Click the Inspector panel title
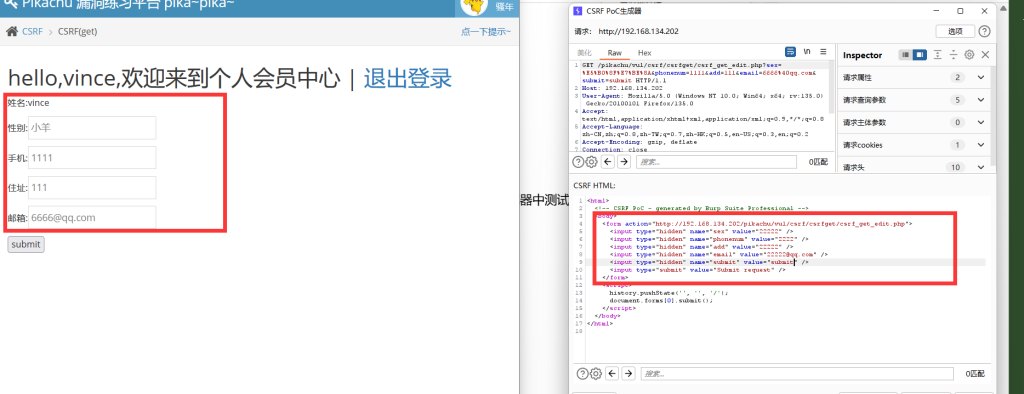 (x=862, y=55)
